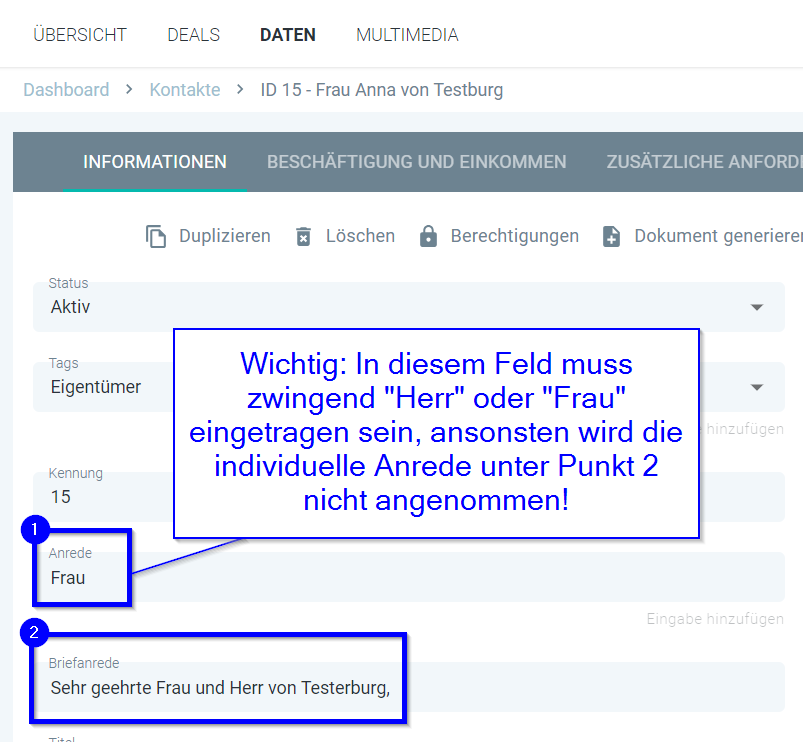Open the Tags dropdown arrow
The image size is (803, 742).
click(x=757, y=387)
